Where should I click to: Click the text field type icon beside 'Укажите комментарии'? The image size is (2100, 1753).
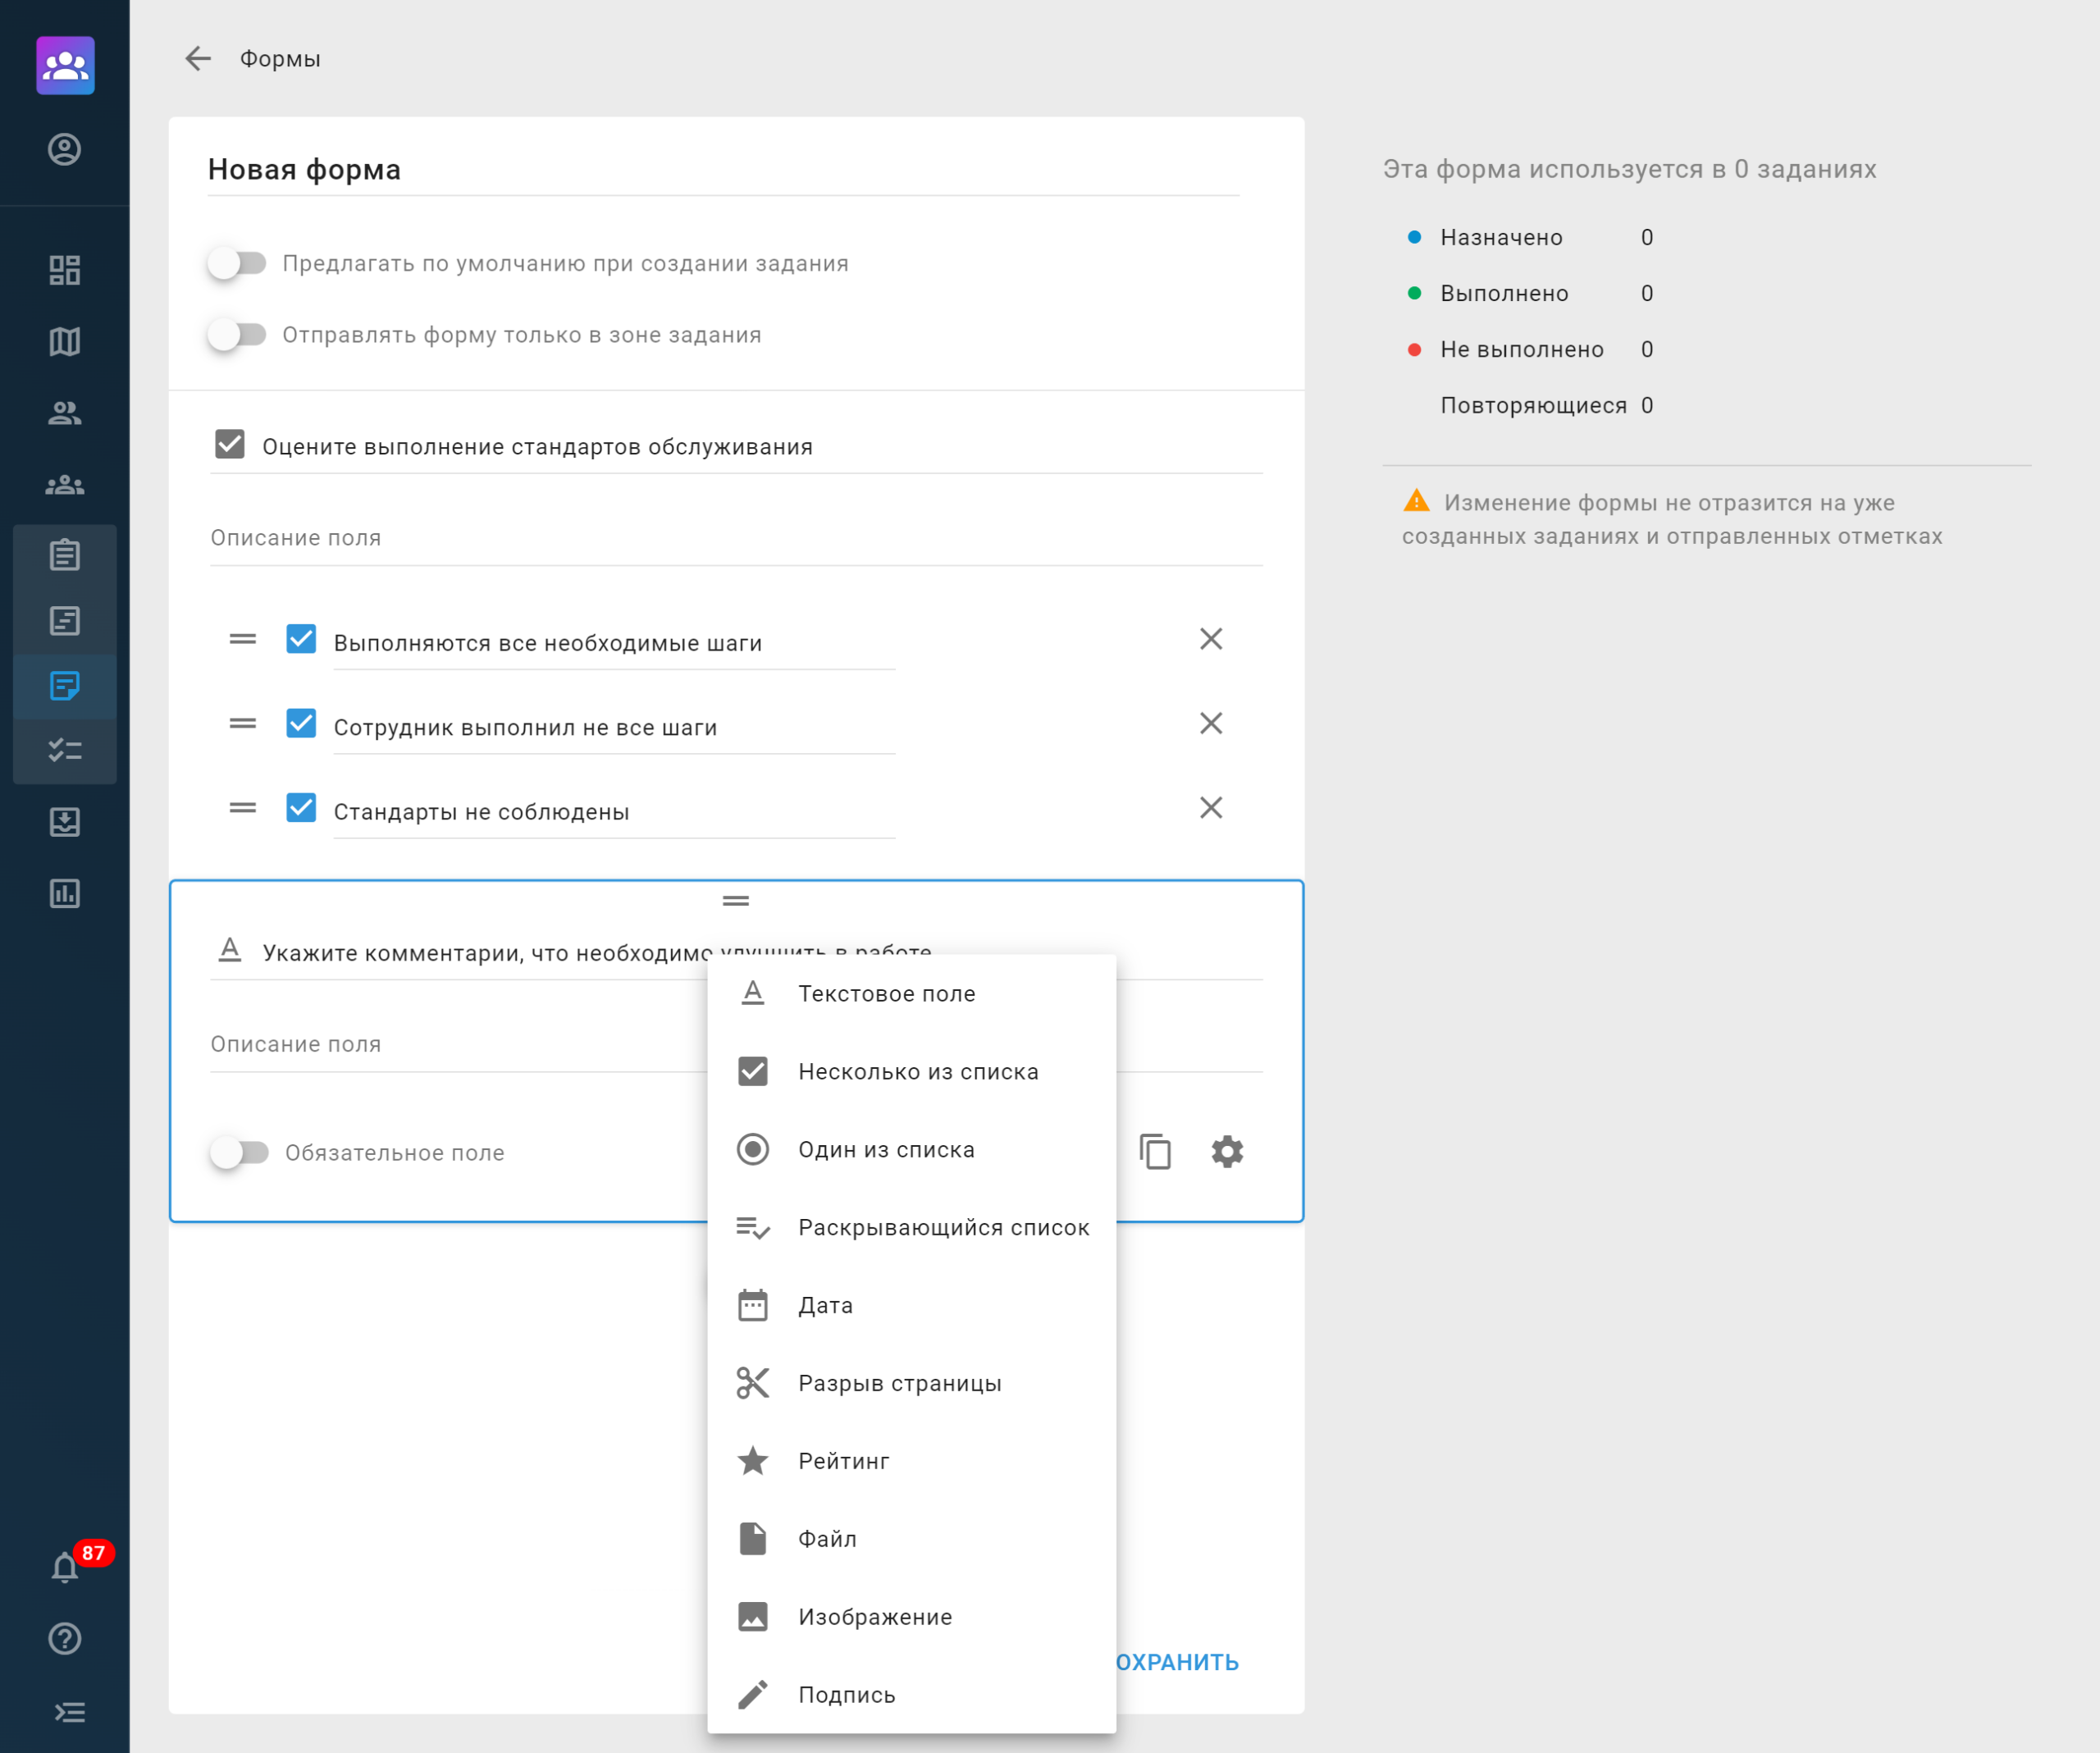pyautogui.click(x=230, y=951)
